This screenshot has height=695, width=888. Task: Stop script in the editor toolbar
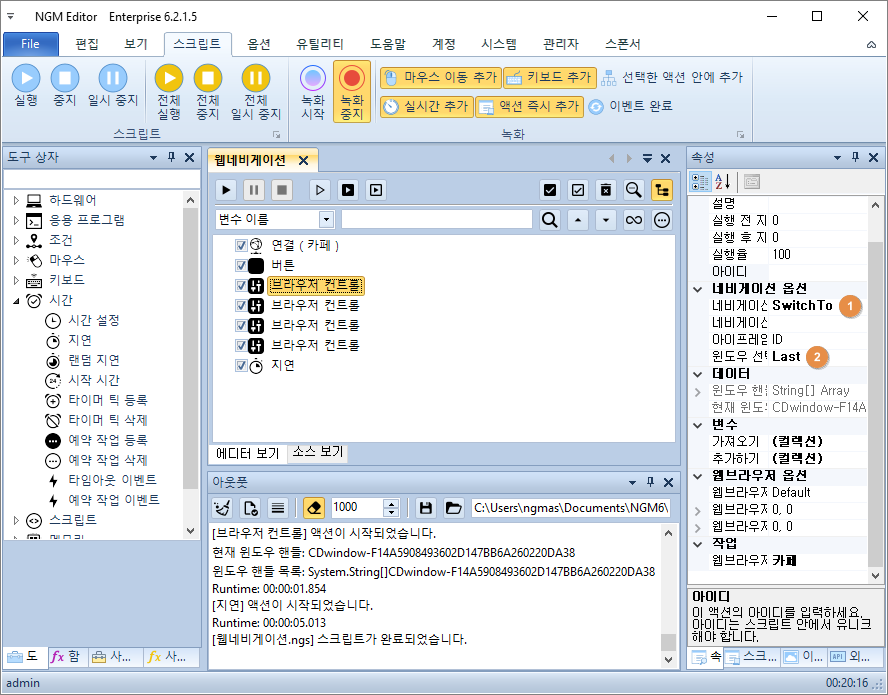pos(281,190)
